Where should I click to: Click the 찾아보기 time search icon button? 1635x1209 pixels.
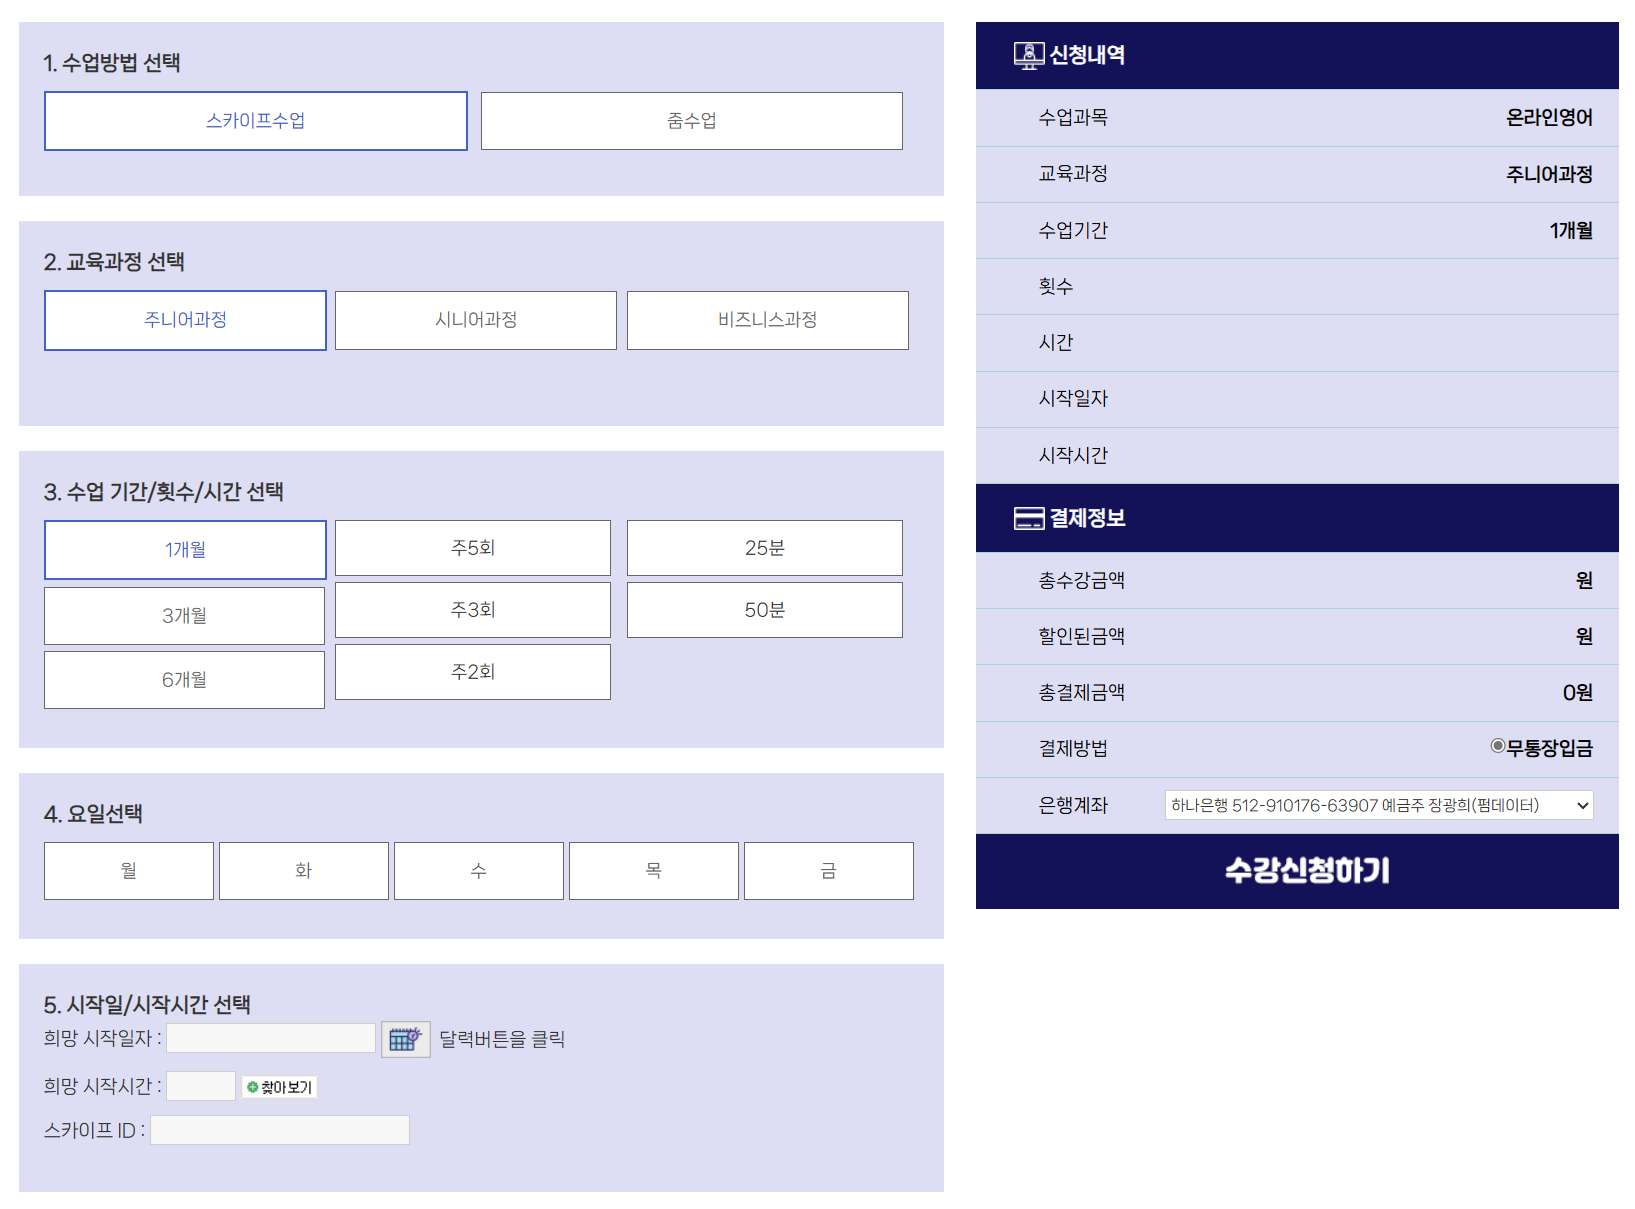279,1087
